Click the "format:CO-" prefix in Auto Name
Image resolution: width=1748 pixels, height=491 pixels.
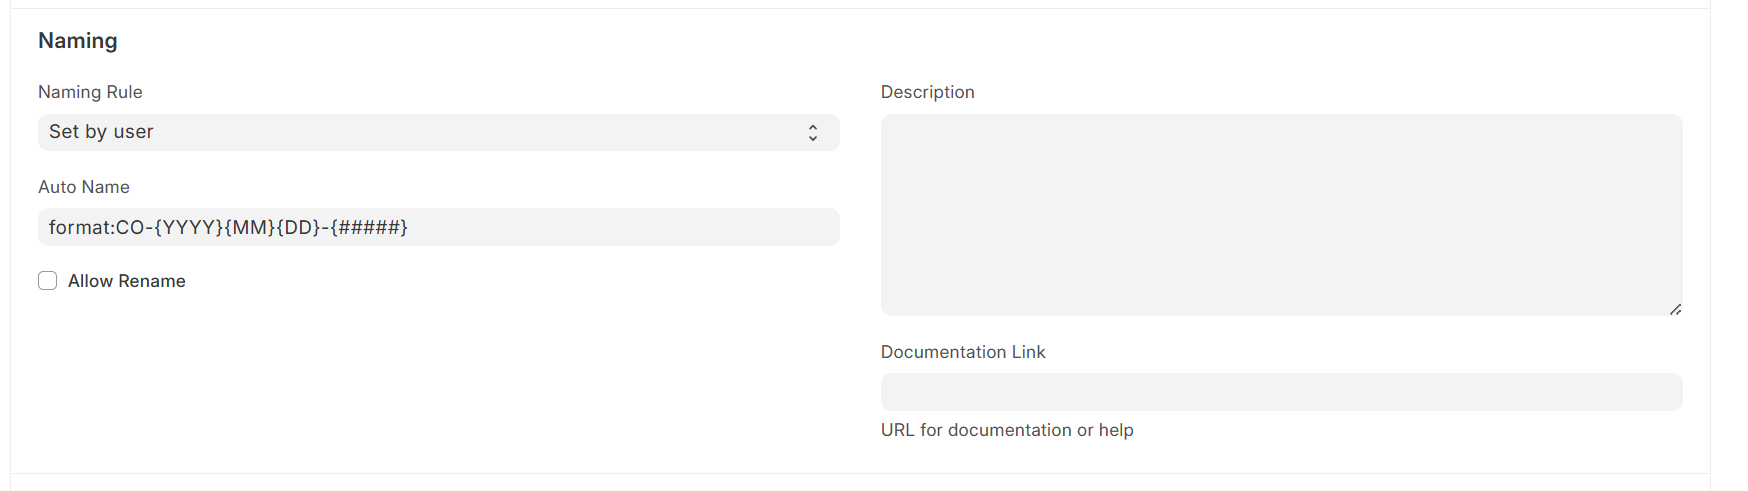pyautogui.click(x=98, y=228)
